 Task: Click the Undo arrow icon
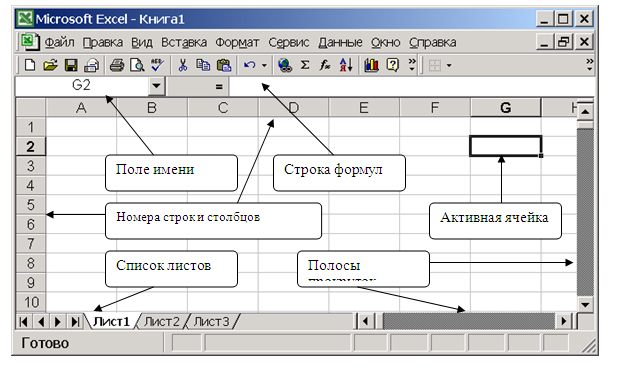249,65
